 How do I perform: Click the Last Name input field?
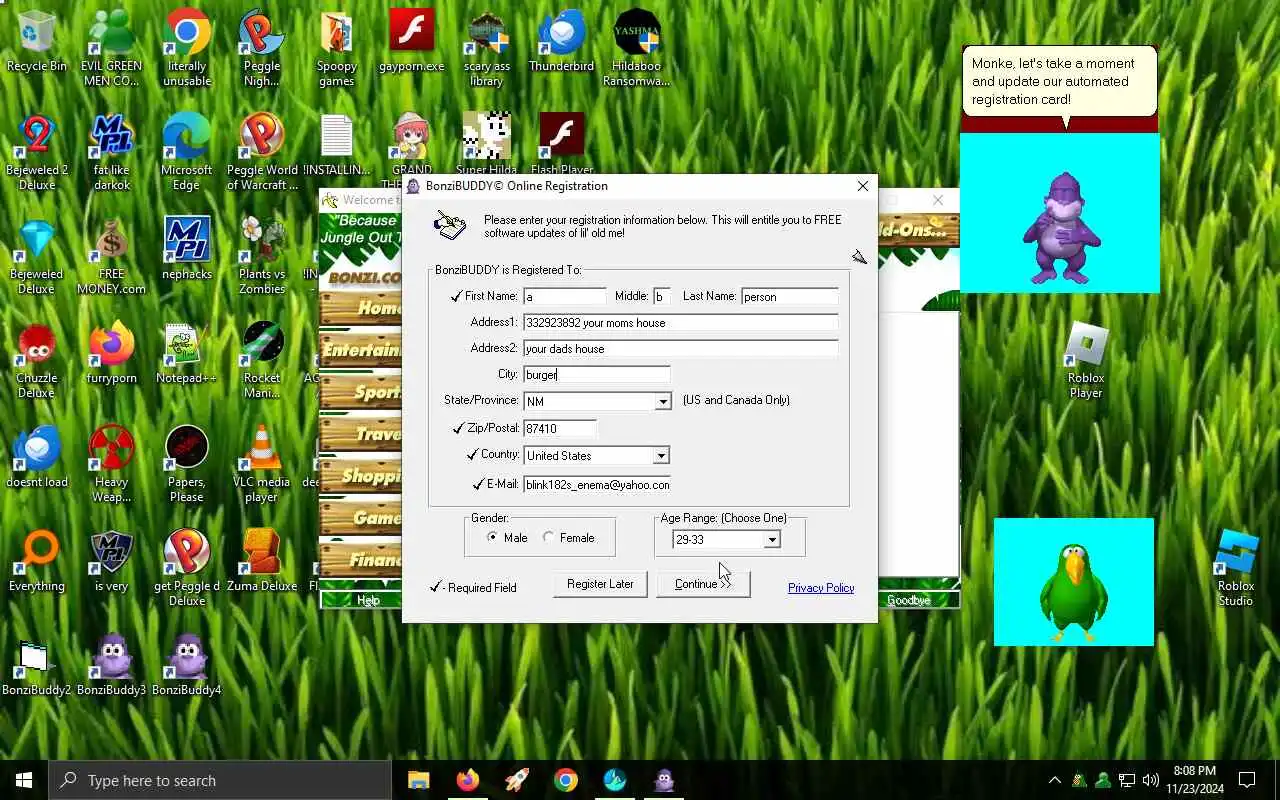pos(790,296)
